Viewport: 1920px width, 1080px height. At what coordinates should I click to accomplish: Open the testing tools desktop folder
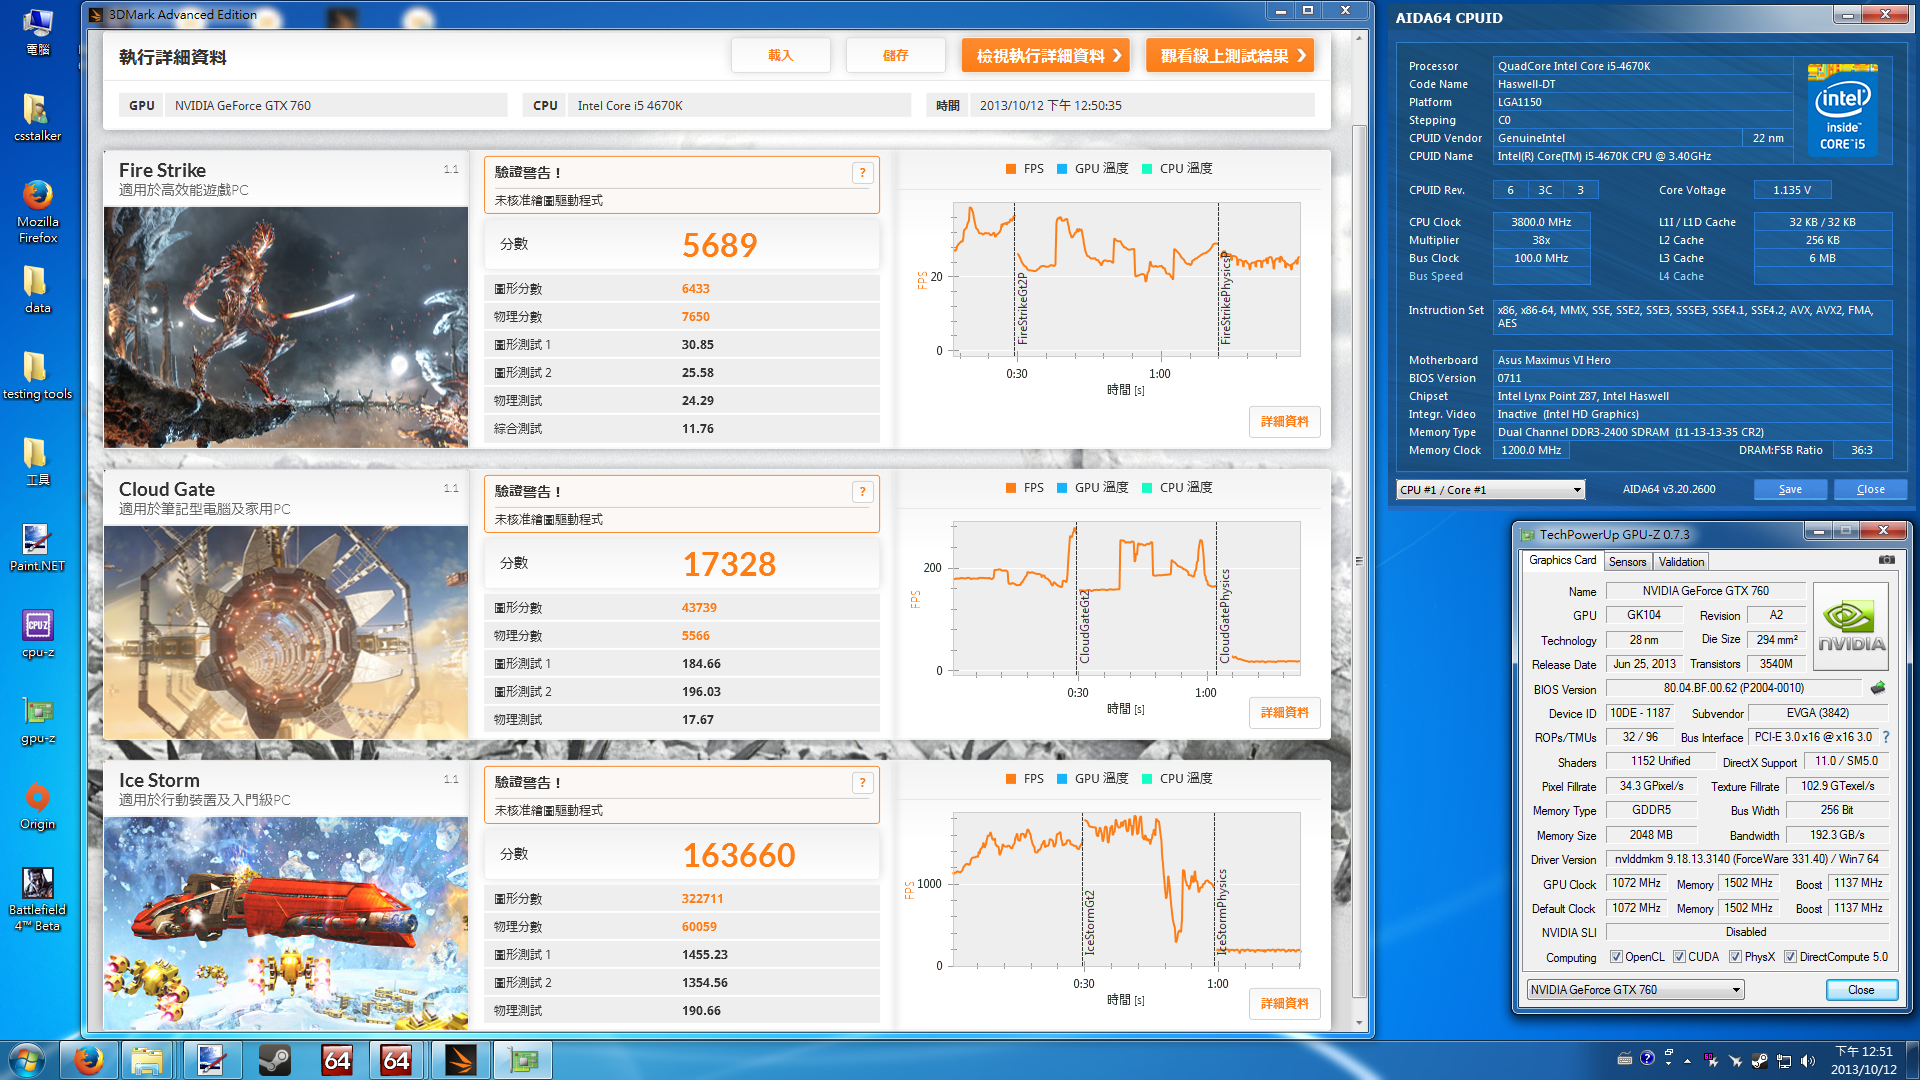(37, 375)
